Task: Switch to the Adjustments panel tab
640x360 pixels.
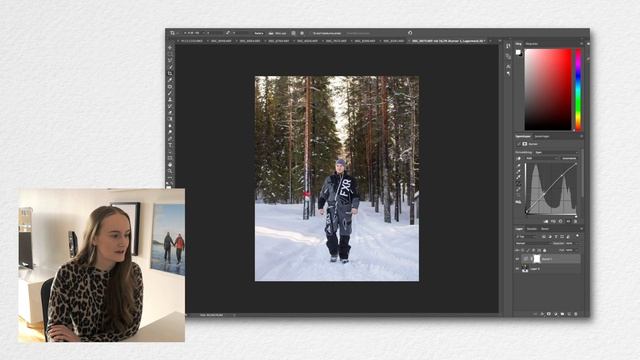Action: pyautogui.click(x=542, y=136)
